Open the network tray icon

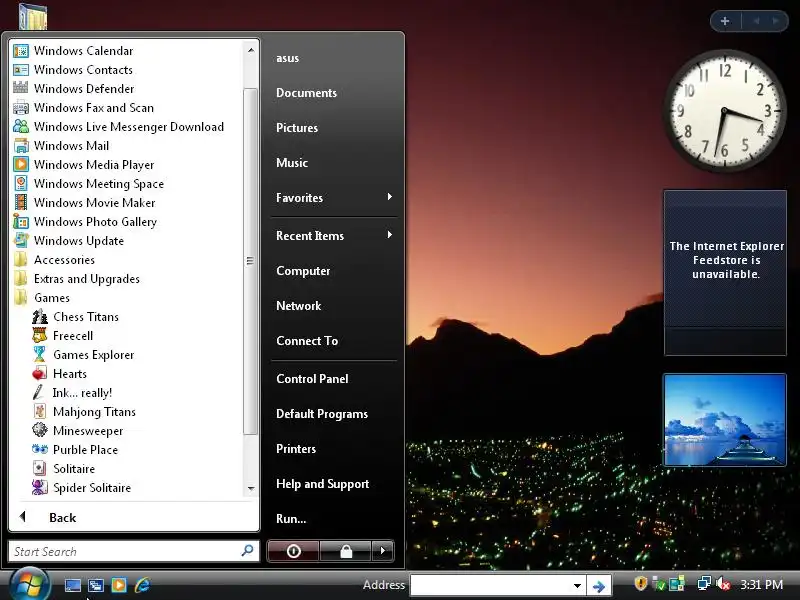point(705,584)
